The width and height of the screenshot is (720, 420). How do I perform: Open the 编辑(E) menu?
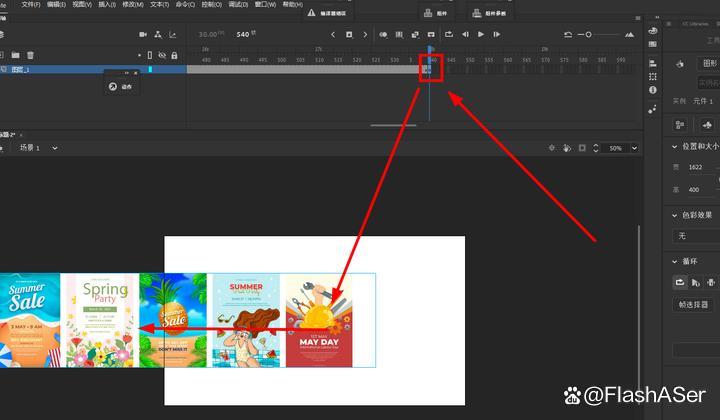click(56, 4)
